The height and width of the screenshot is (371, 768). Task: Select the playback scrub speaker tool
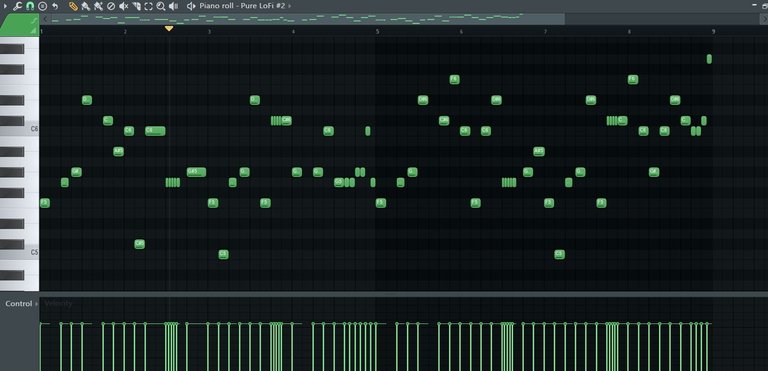tap(173, 6)
